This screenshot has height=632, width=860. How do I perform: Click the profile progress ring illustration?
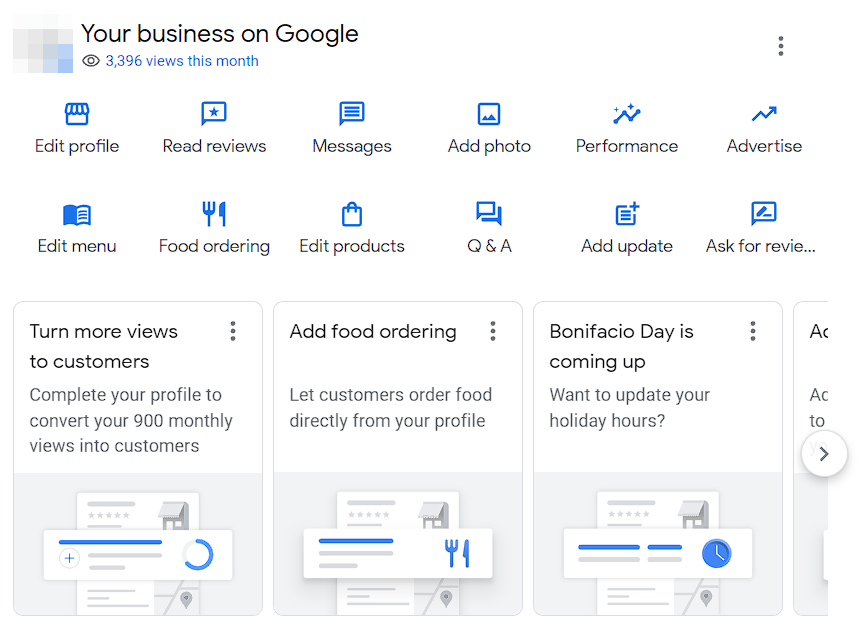point(198,555)
